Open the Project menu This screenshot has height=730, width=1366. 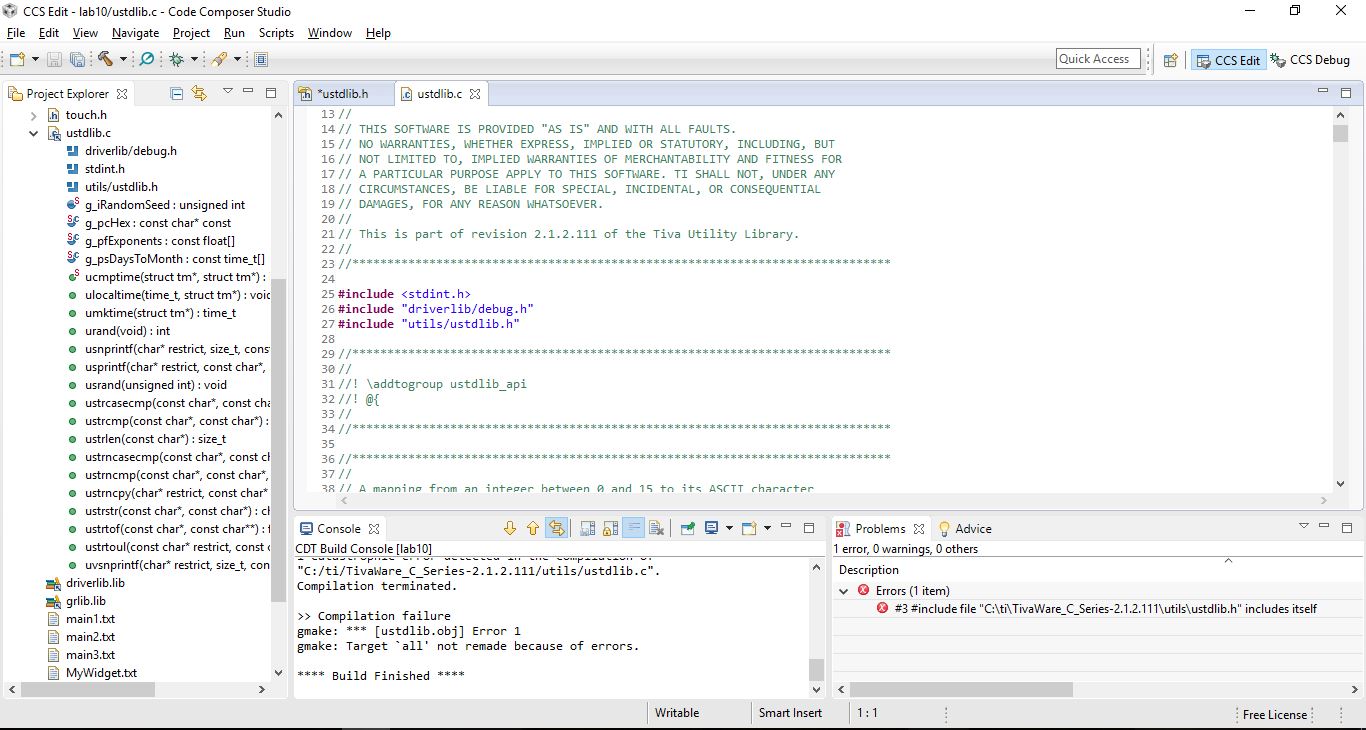coord(191,33)
